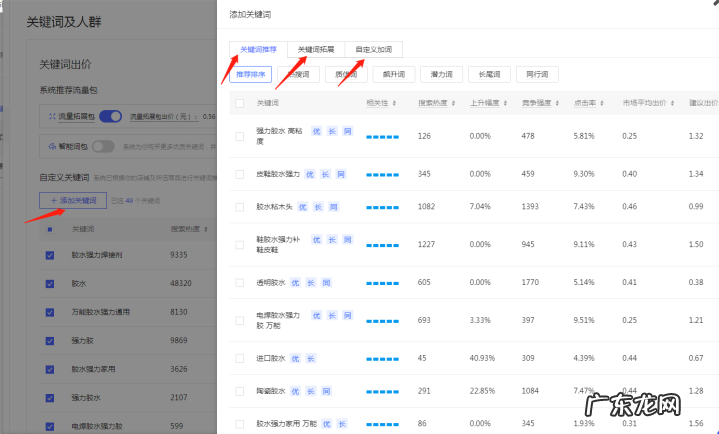Select the 飙升词 filter
Image resolution: width=719 pixels, height=434 pixels.
pyautogui.click(x=394, y=74)
